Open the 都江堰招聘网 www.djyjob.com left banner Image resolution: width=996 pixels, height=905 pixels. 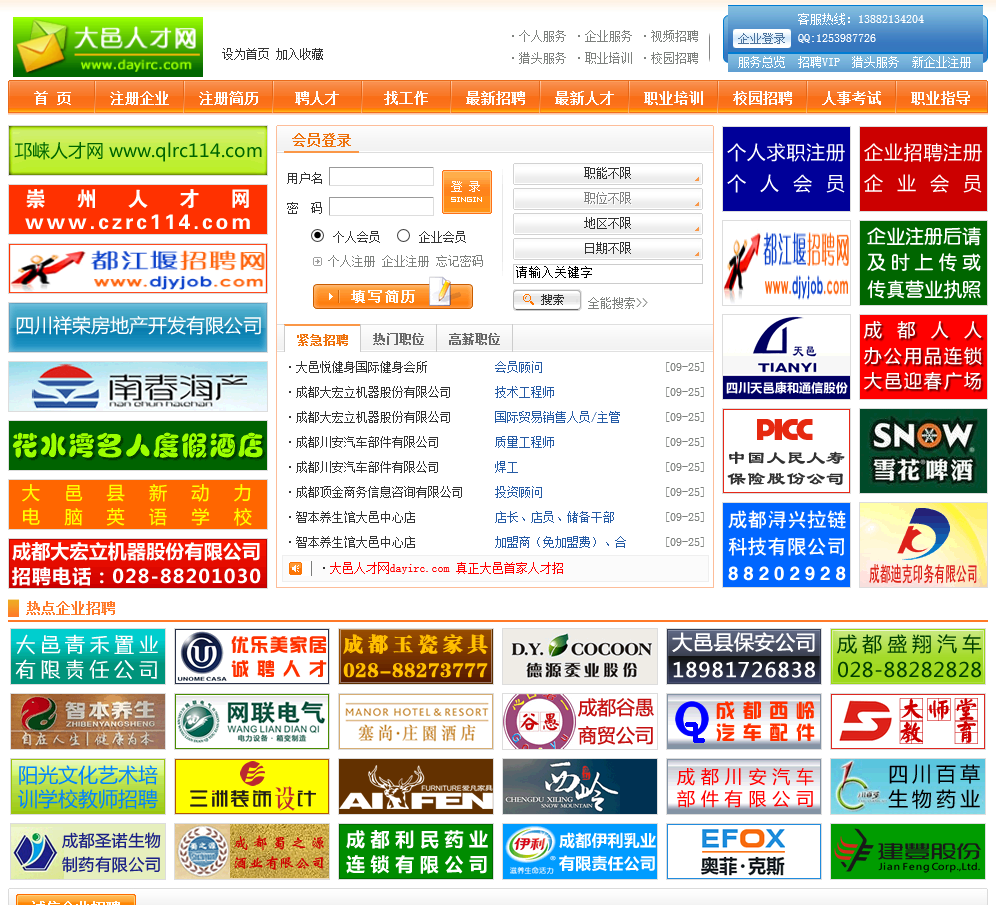138,269
